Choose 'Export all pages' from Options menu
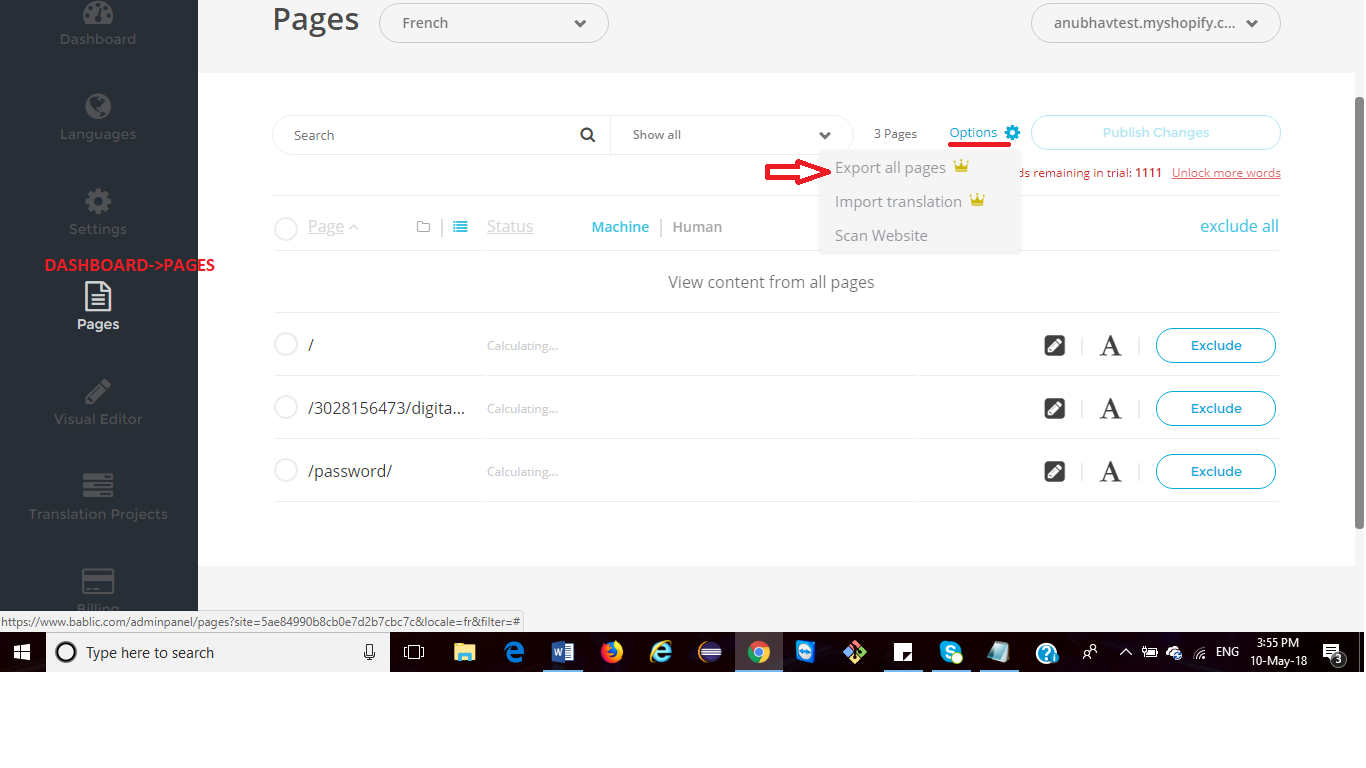1366x768 pixels. point(890,168)
